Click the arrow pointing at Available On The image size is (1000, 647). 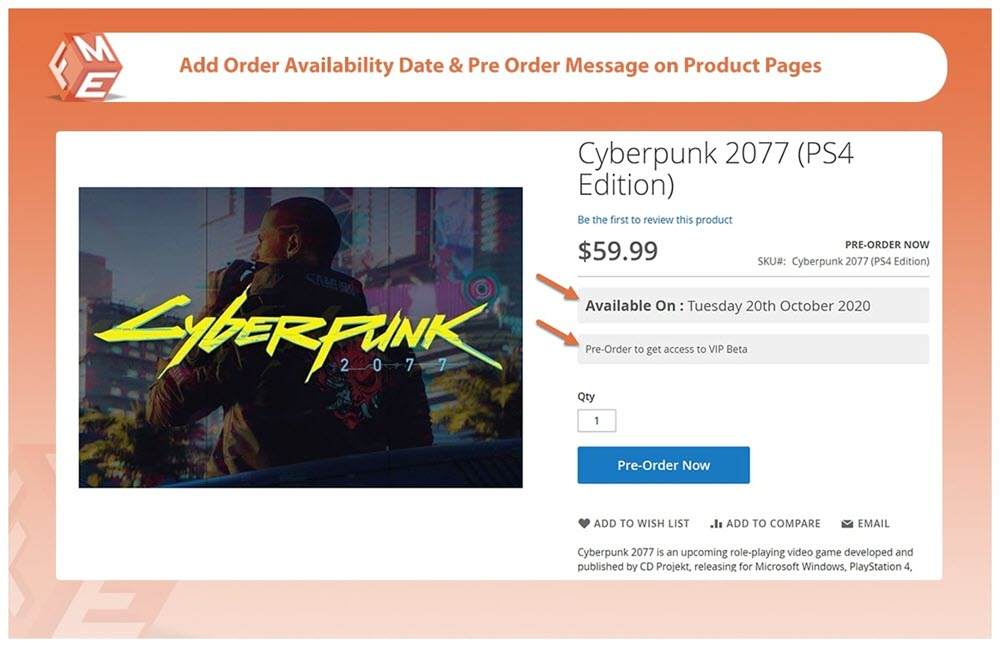tap(556, 288)
